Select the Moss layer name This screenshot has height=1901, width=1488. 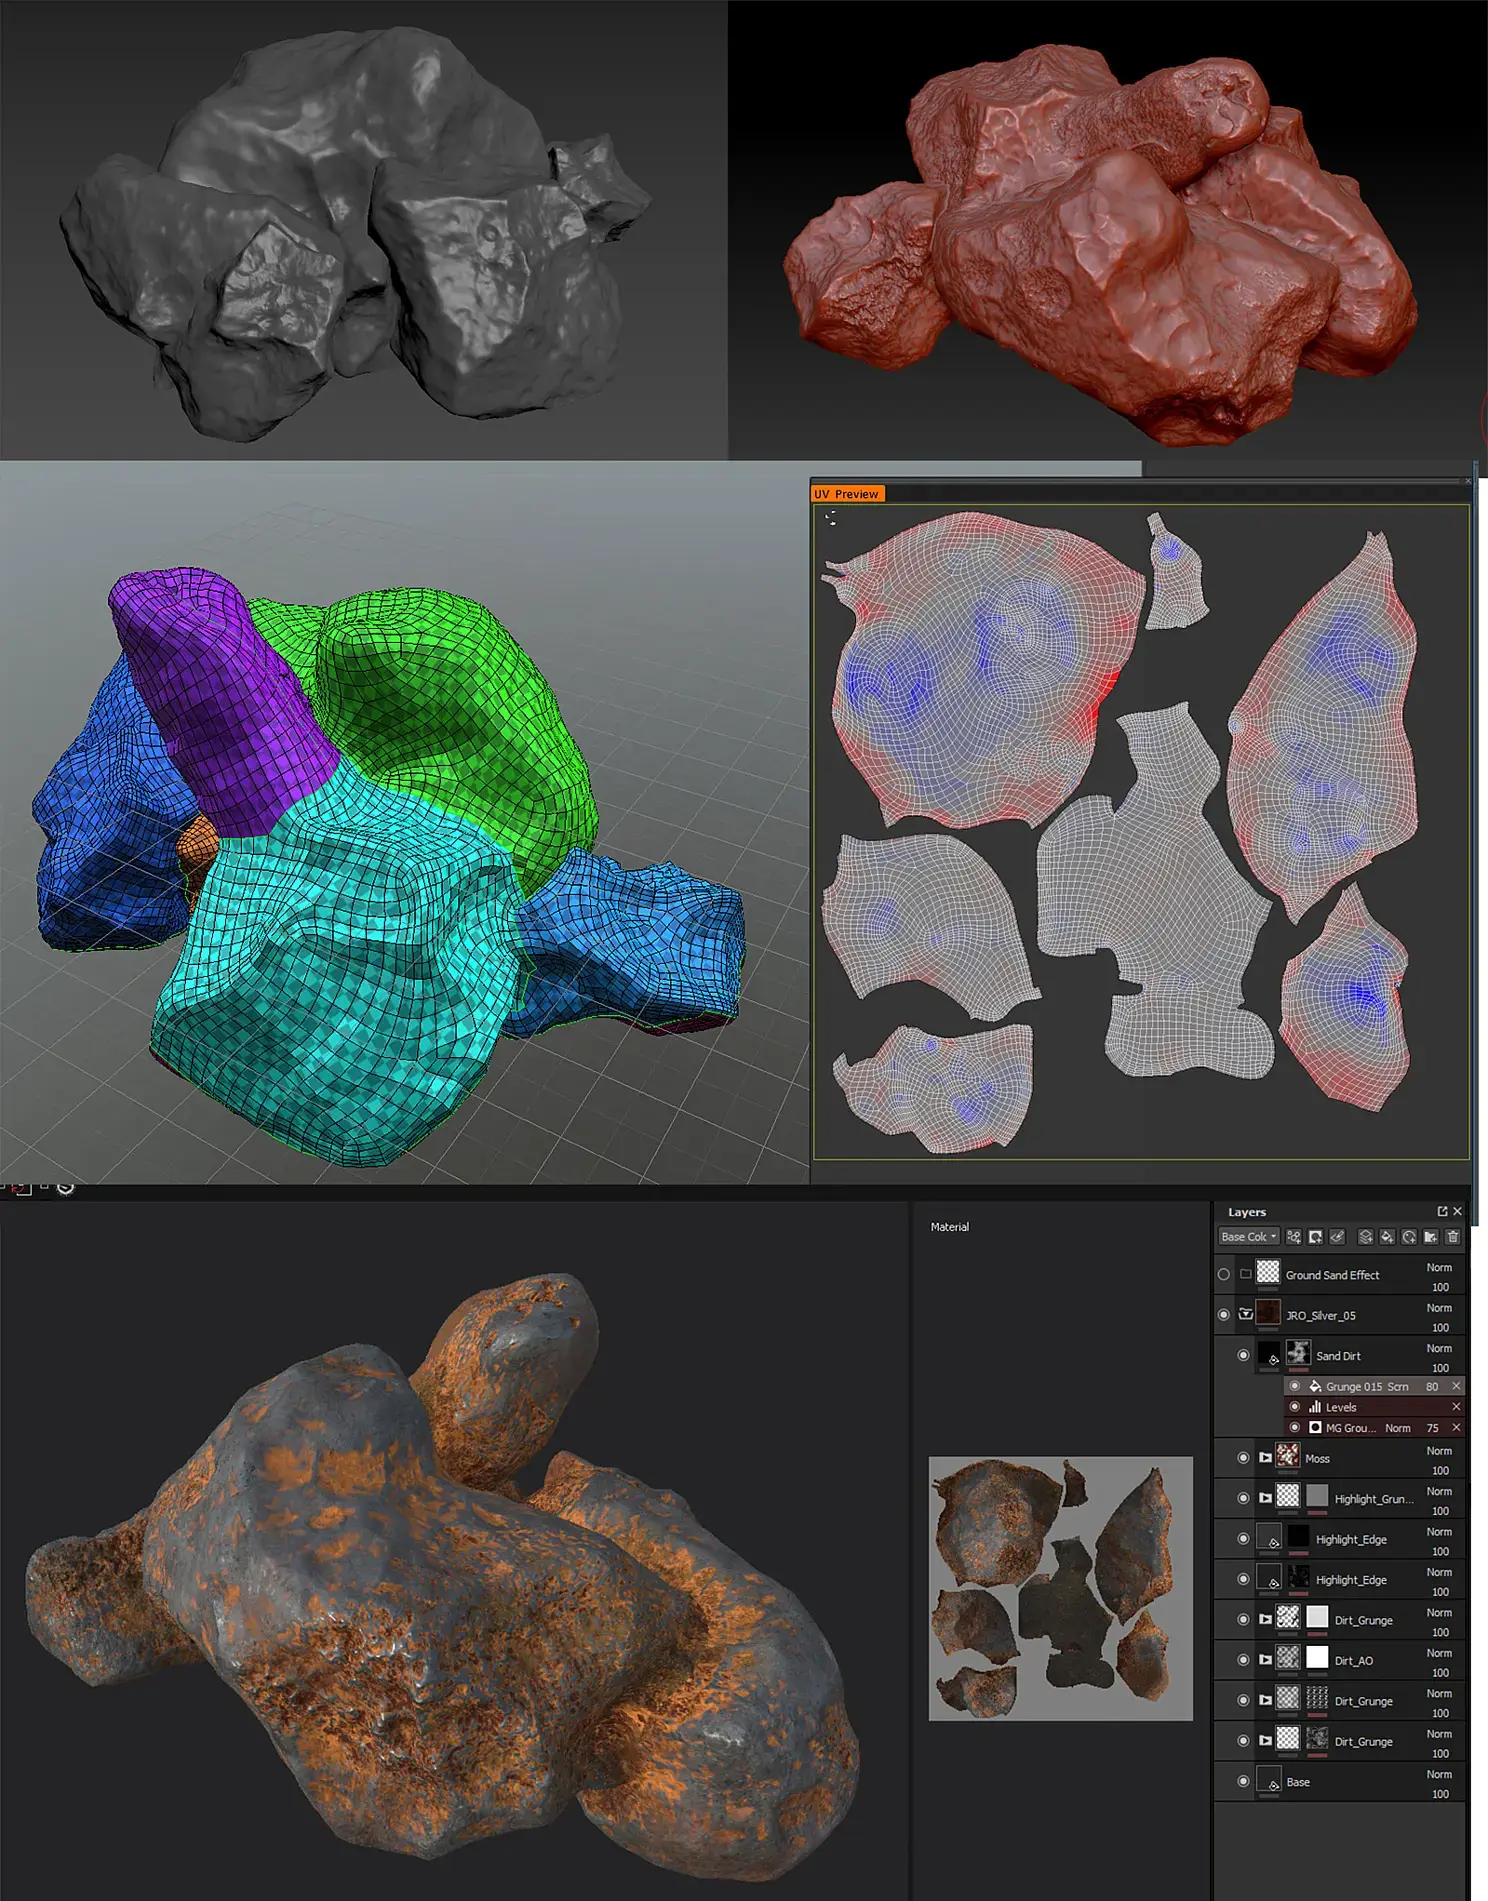pos(1317,1458)
